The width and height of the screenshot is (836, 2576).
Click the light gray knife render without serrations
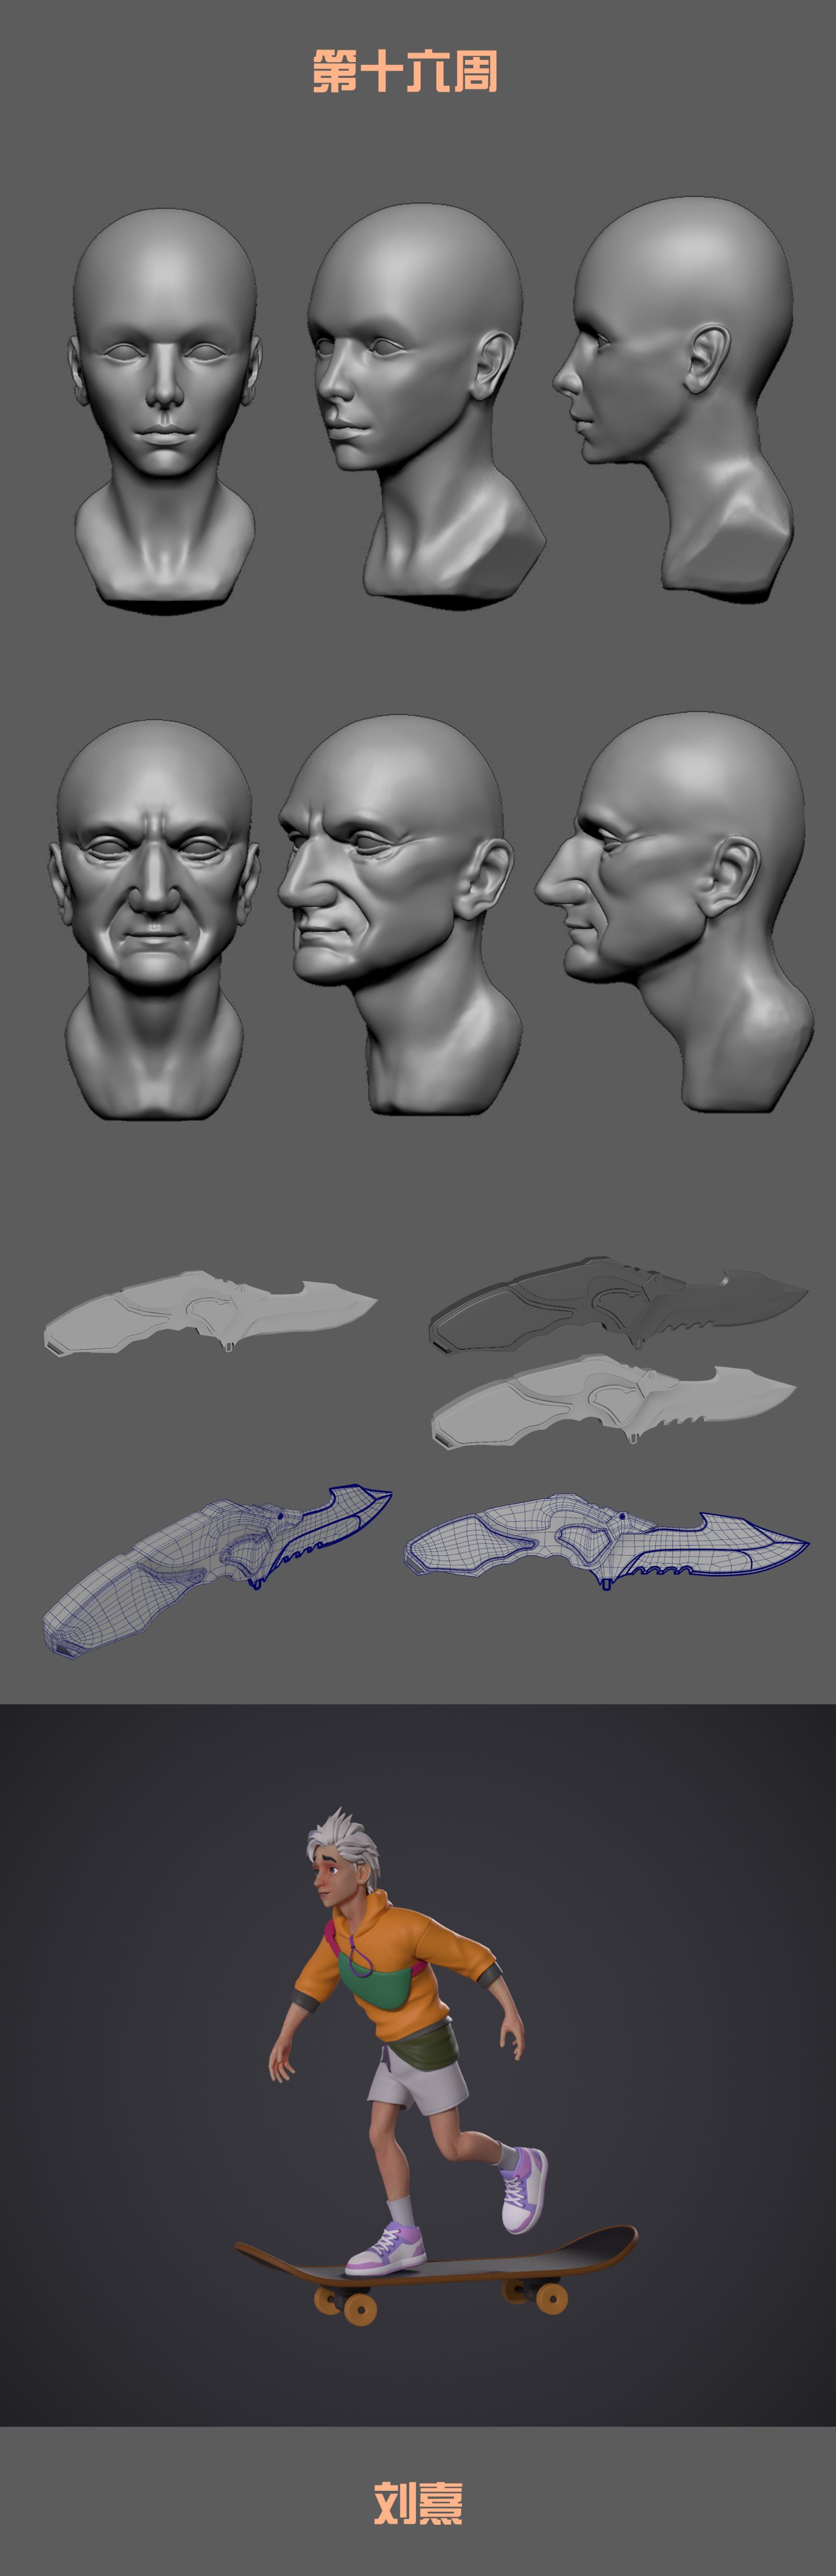[x=210, y=1312]
